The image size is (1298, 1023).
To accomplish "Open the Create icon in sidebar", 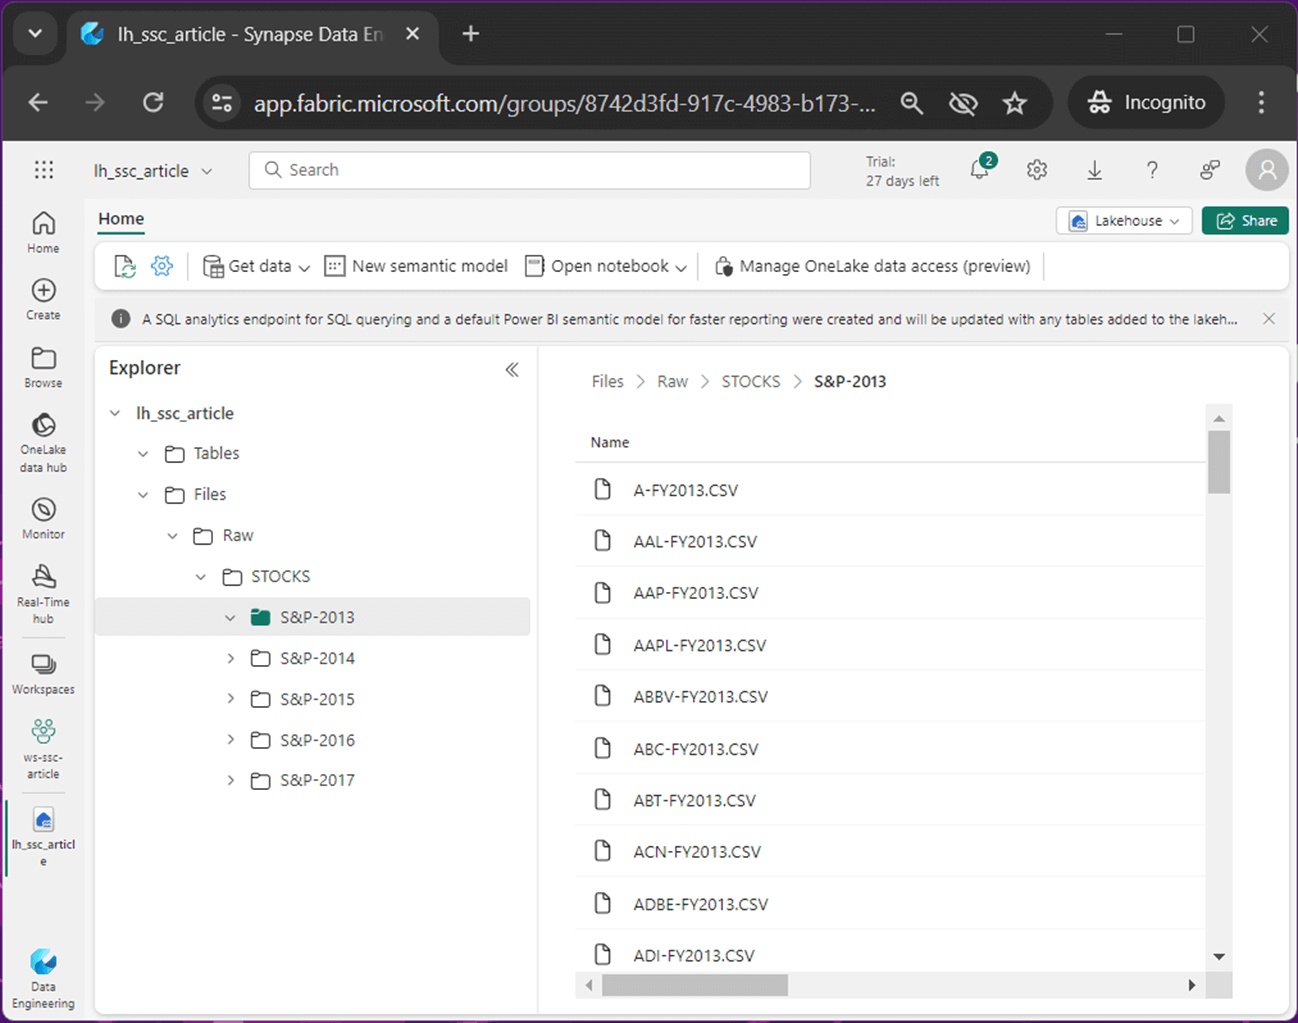I will [43, 298].
